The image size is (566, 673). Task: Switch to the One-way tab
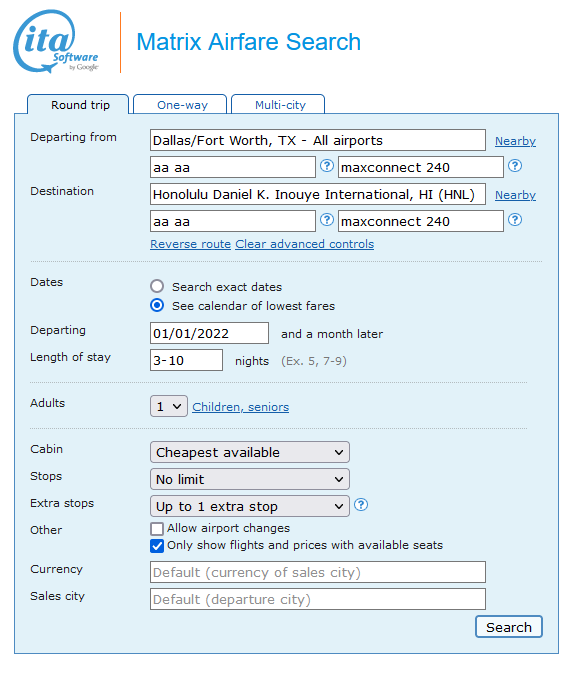tap(180, 104)
